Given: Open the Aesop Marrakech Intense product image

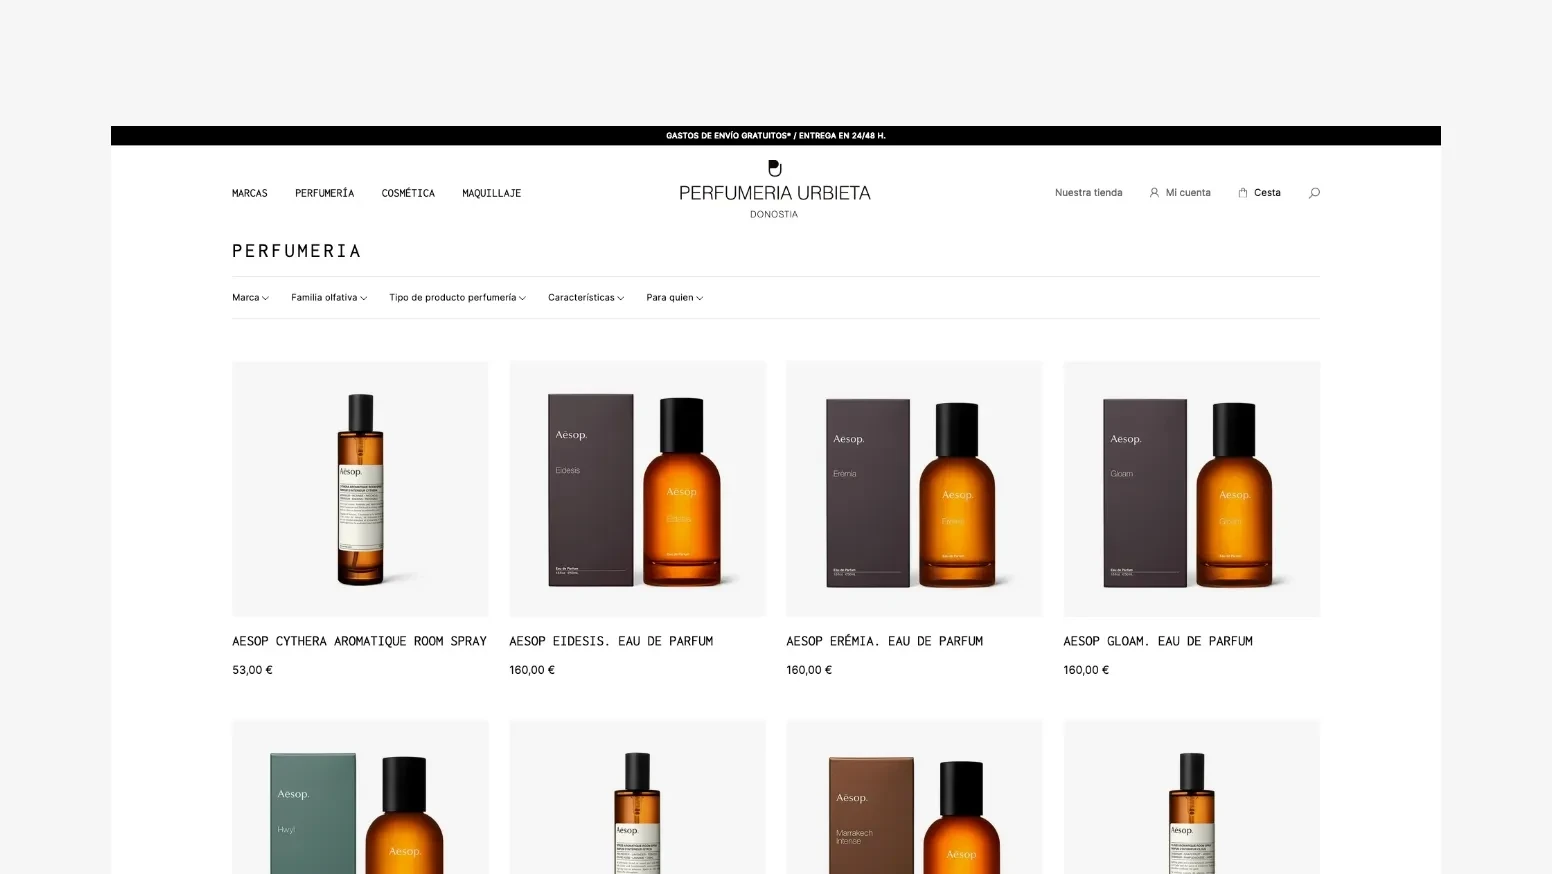Looking at the screenshot, I should click(x=914, y=797).
